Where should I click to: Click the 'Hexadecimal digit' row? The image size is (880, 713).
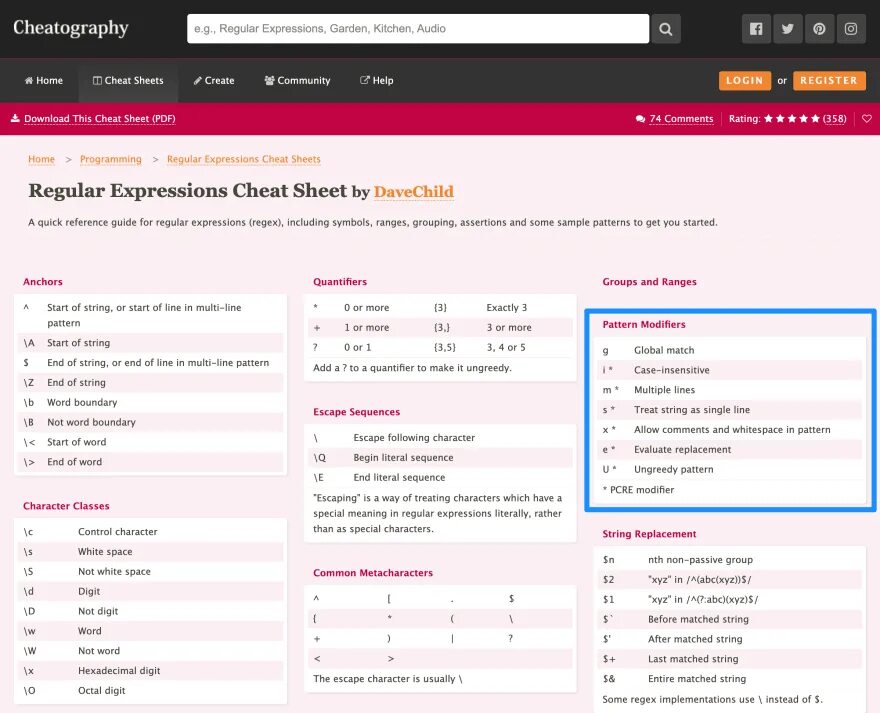pyautogui.click(x=150, y=671)
